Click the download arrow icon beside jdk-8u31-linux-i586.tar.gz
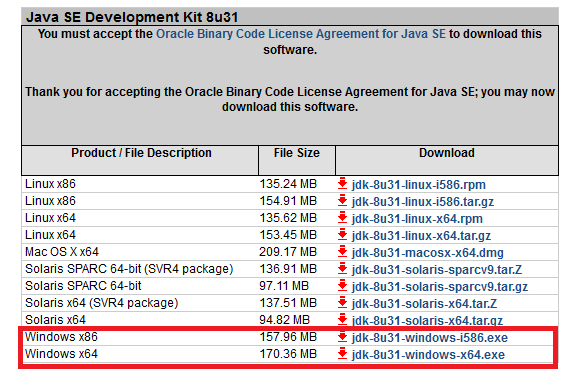 (x=342, y=201)
